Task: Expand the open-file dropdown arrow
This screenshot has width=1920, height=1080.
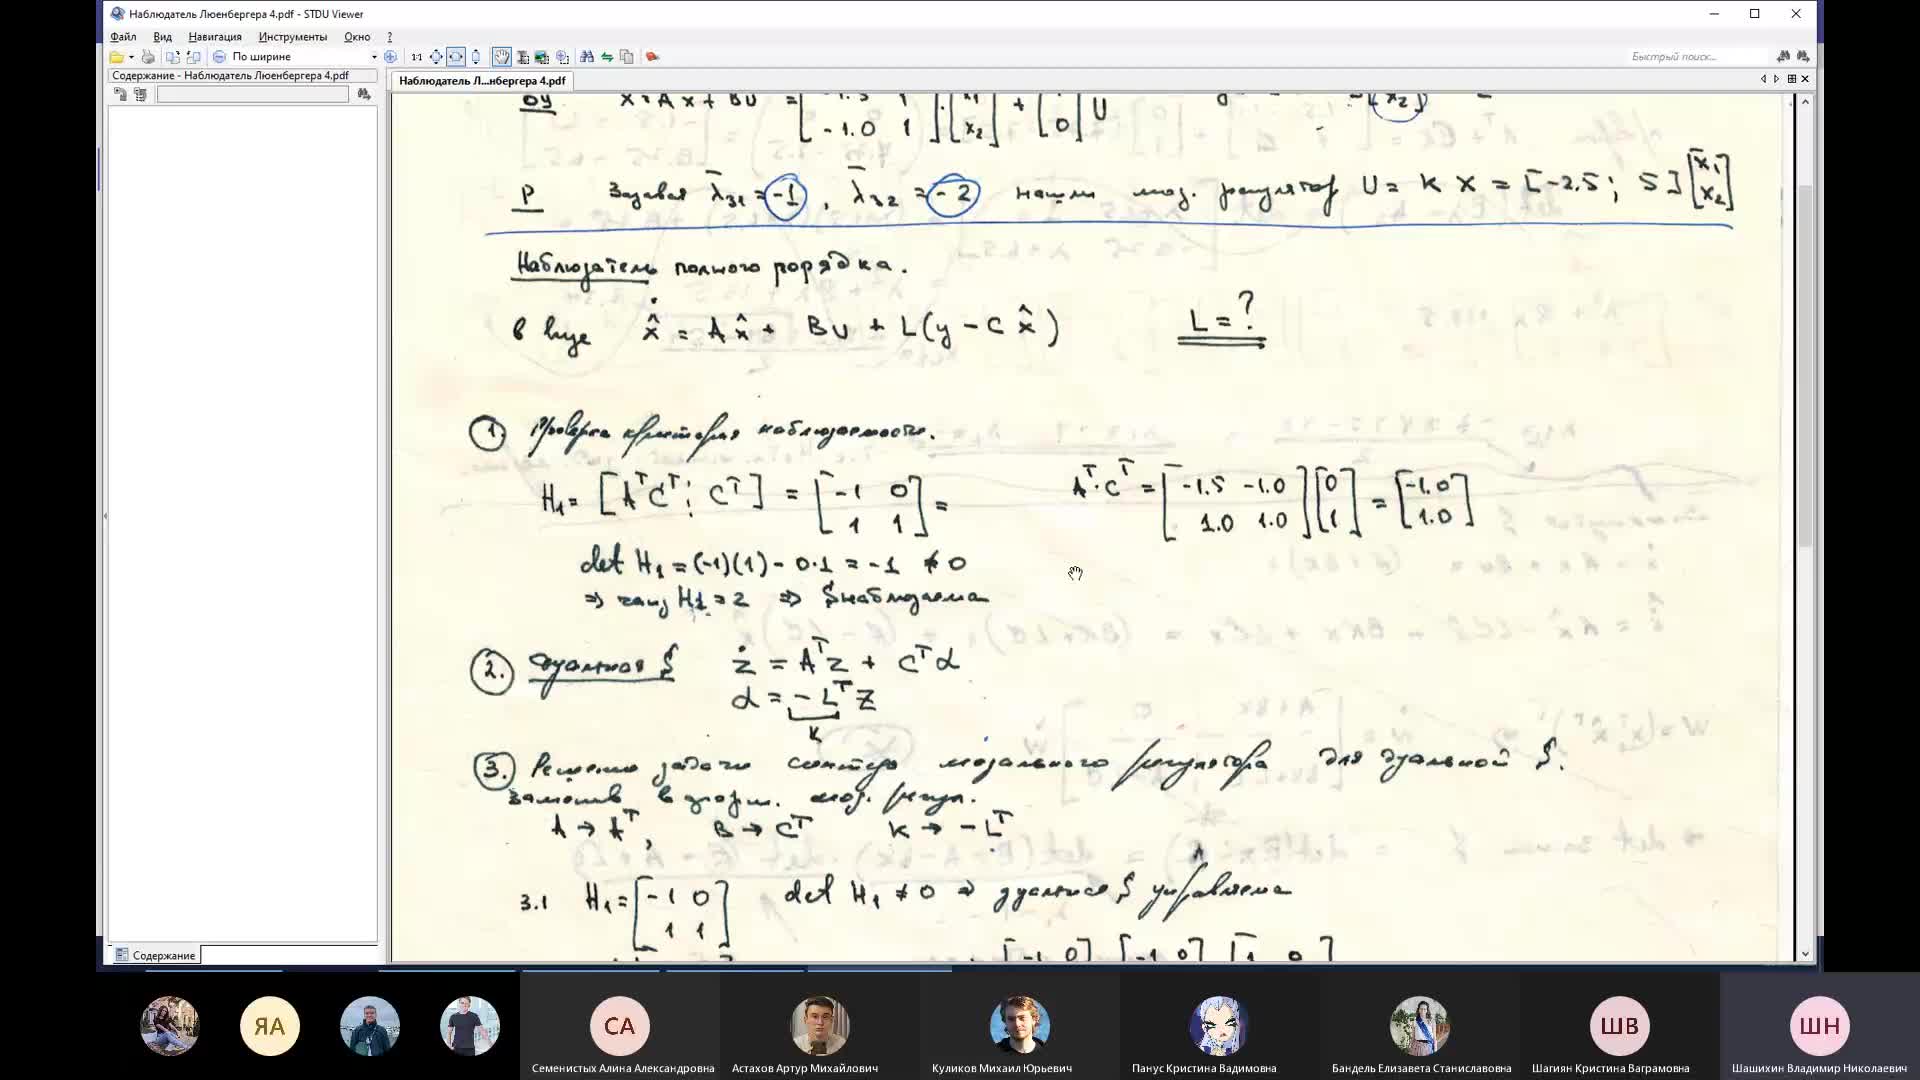Action: pos(131,57)
